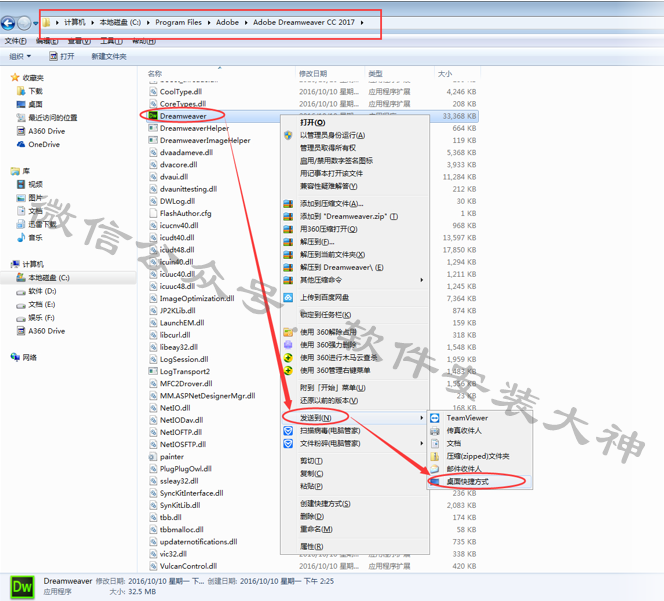Click the arrow after Adobe in address bar
664x601 pixels.
[246, 22]
